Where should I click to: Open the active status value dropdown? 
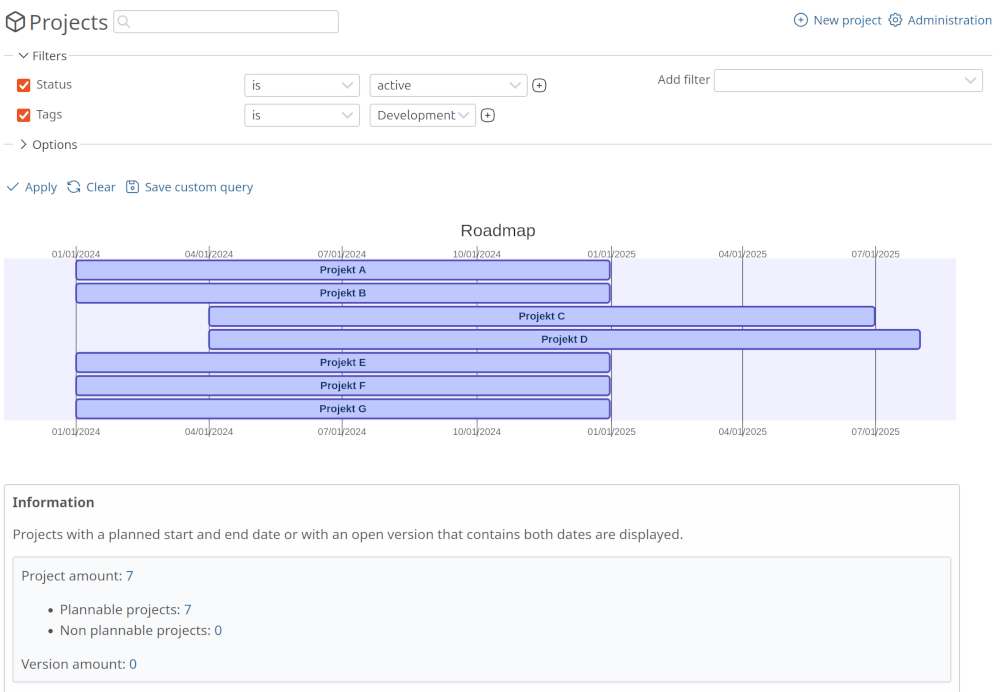448,85
